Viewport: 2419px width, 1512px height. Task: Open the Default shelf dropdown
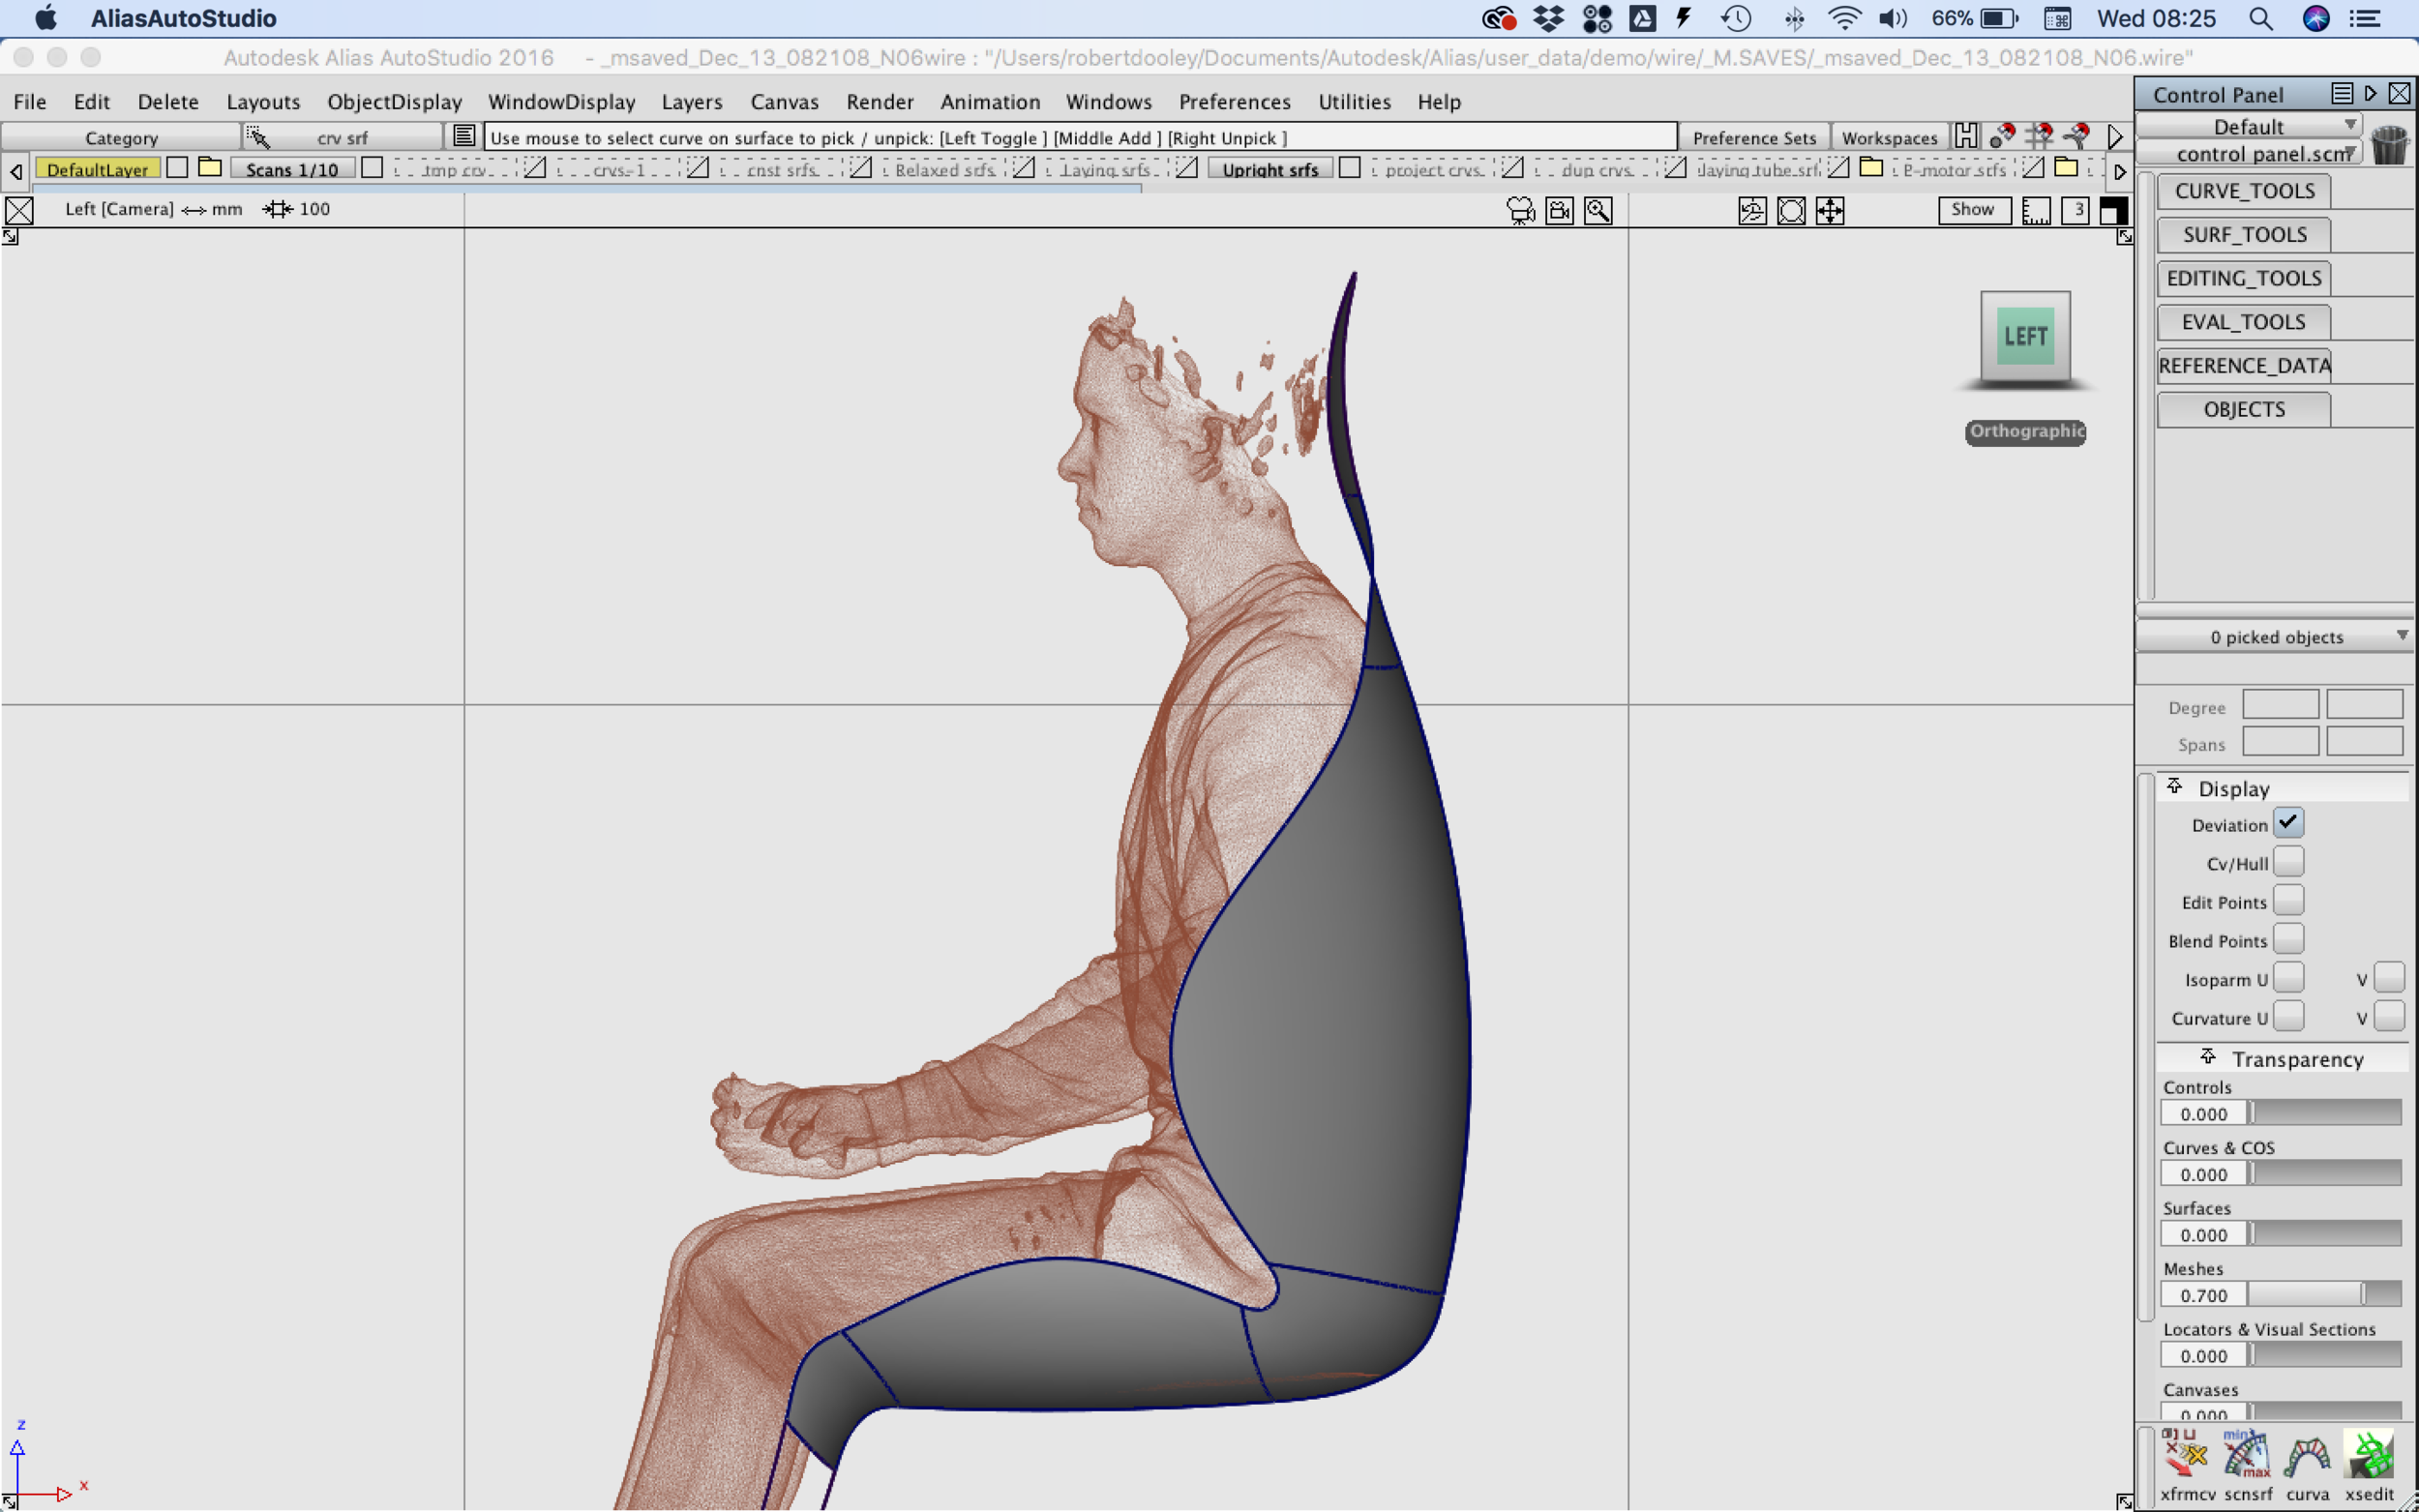coord(2249,126)
